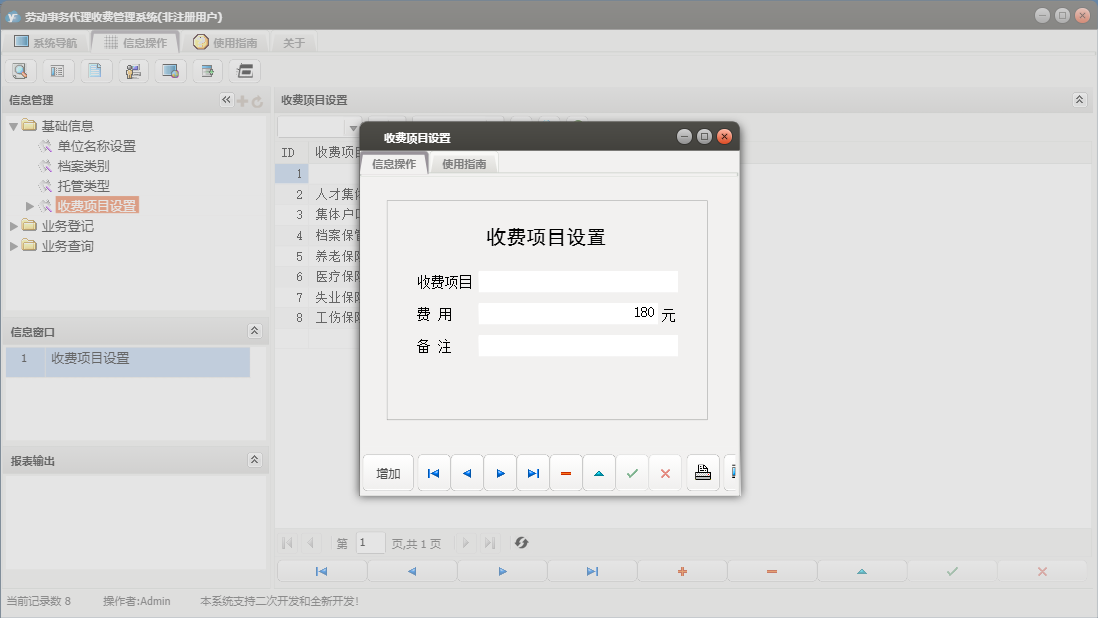This screenshot has width=1098, height=618.
Task: Click the teal up-arrow edit icon in dialog
Action: pyautogui.click(x=599, y=473)
